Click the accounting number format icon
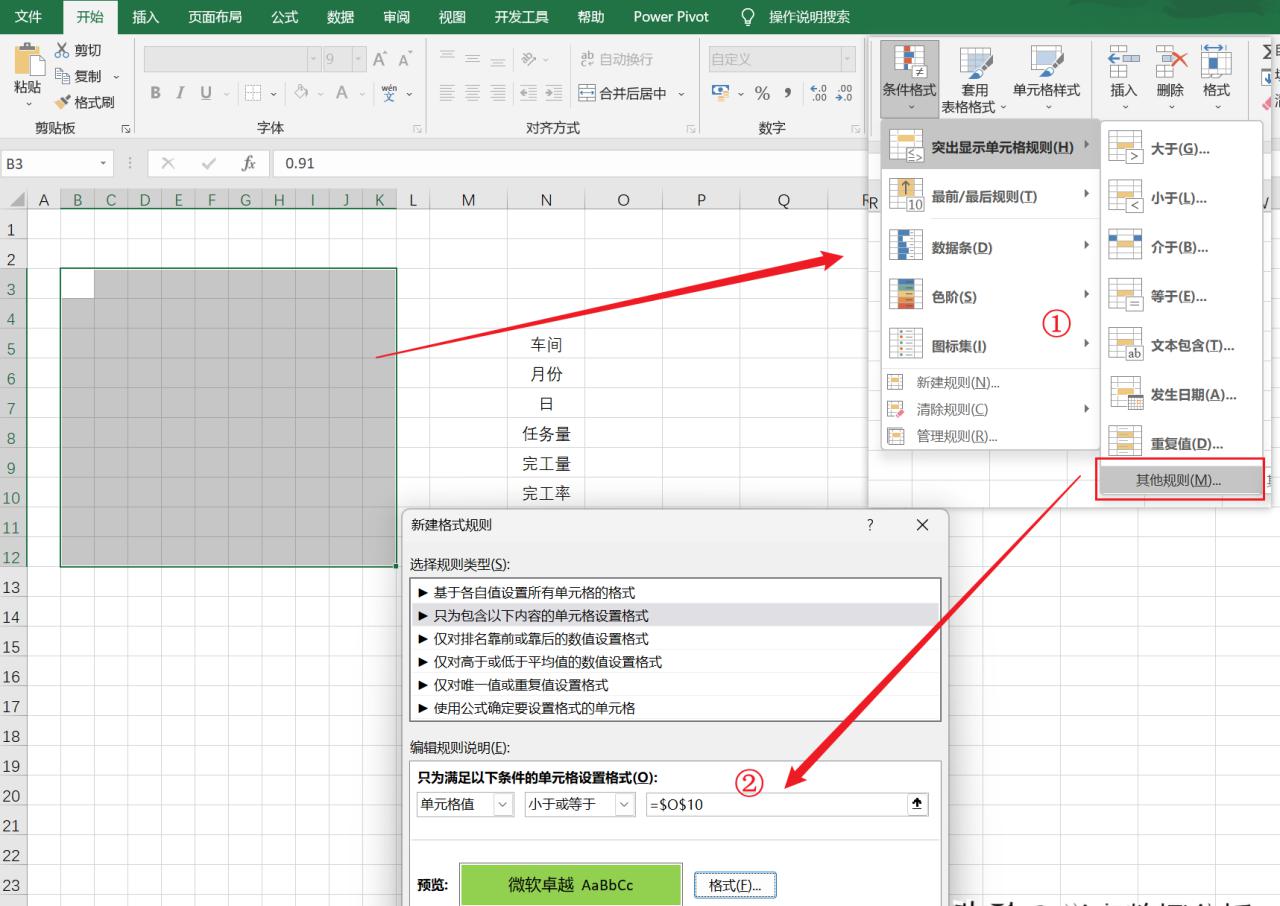1280x906 pixels. (720, 93)
